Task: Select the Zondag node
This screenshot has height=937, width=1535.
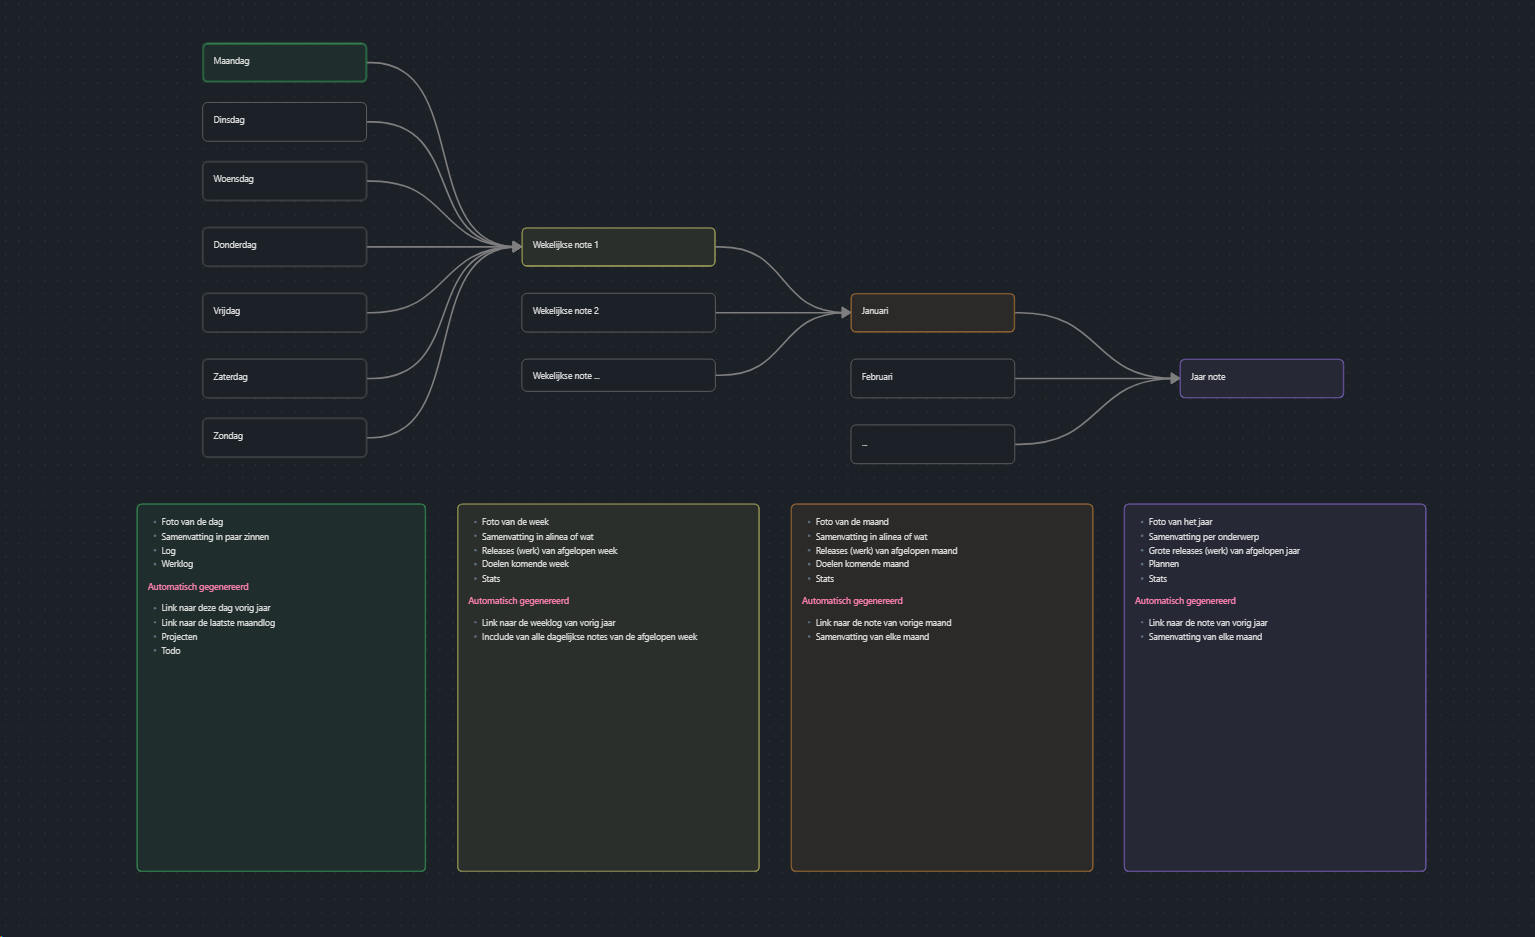Action: tap(284, 437)
